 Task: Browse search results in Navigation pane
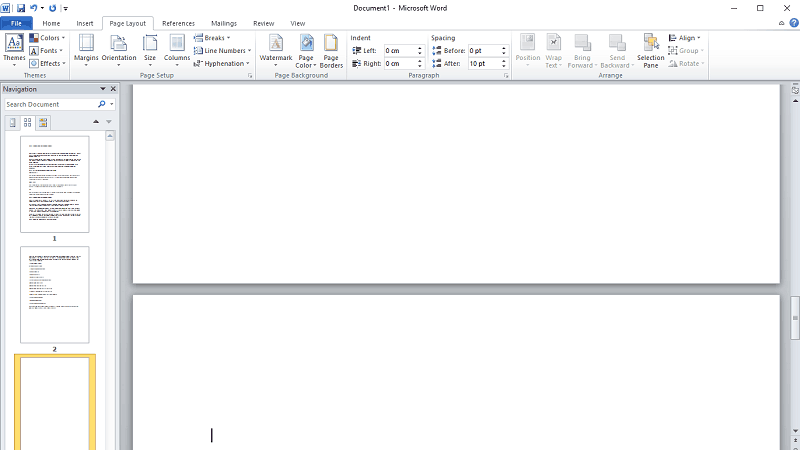[x=43, y=122]
